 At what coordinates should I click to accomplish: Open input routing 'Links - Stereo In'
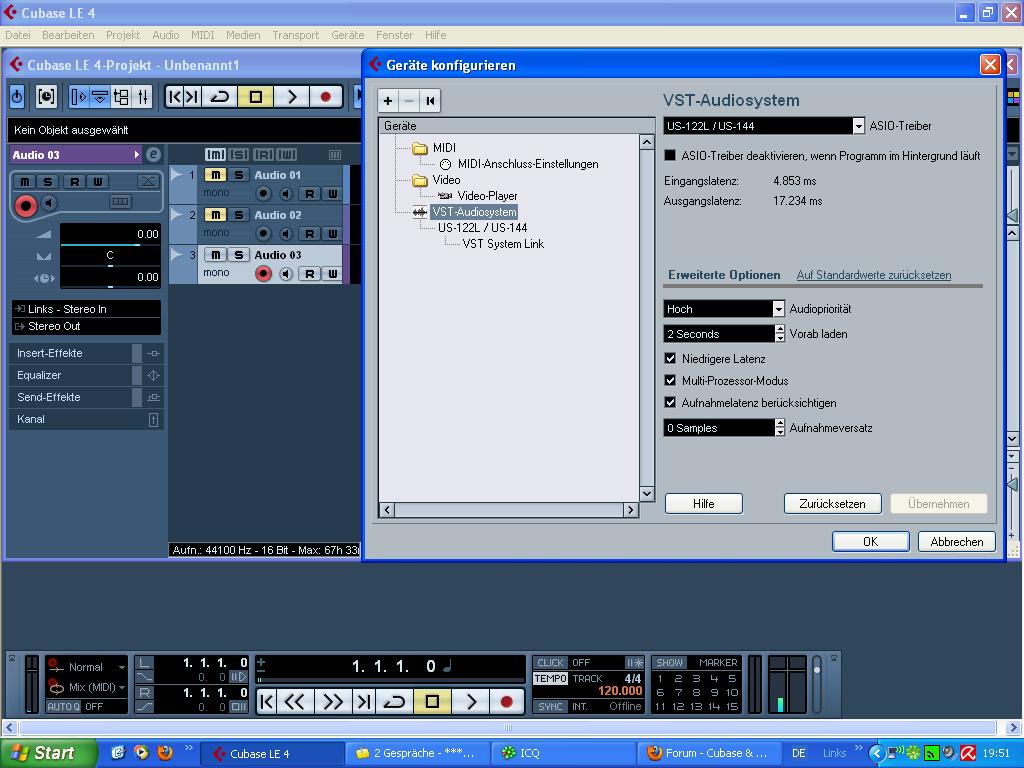[x=86, y=309]
